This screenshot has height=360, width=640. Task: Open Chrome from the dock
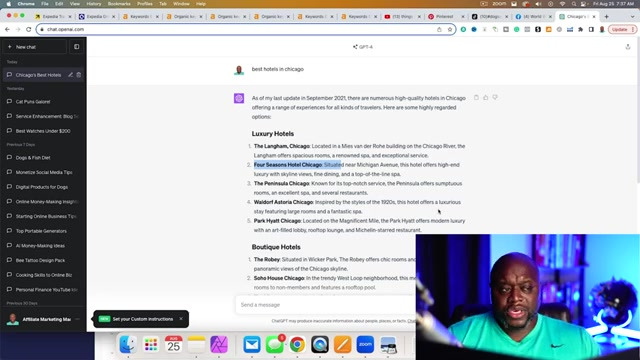(x=297, y=344)
